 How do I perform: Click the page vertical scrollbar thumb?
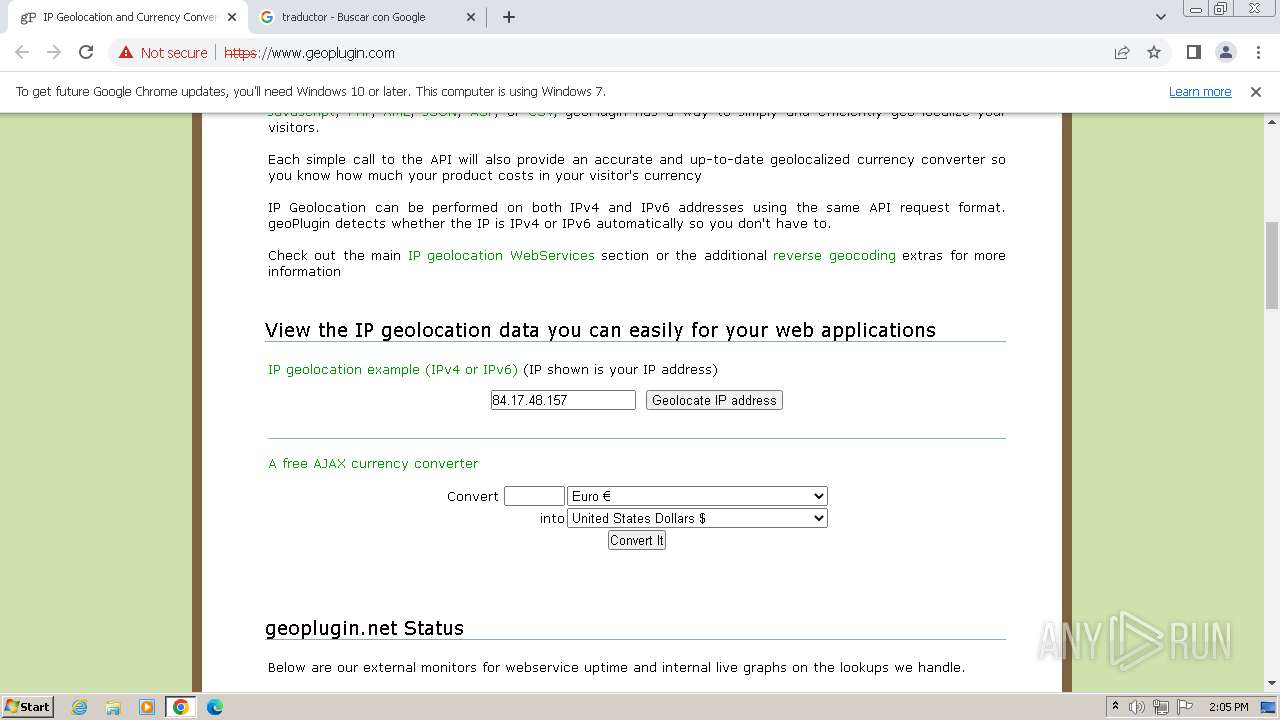(x=1272, y=265)
